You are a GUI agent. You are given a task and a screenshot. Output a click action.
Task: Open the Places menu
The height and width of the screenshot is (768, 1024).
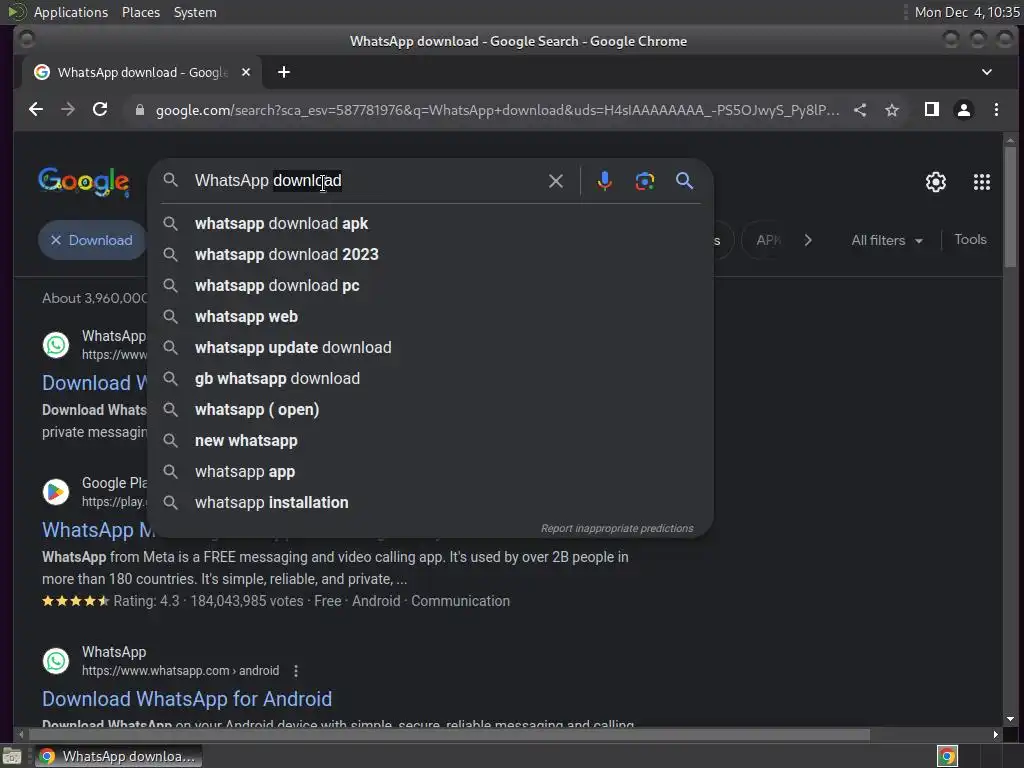tap(141, 12)
